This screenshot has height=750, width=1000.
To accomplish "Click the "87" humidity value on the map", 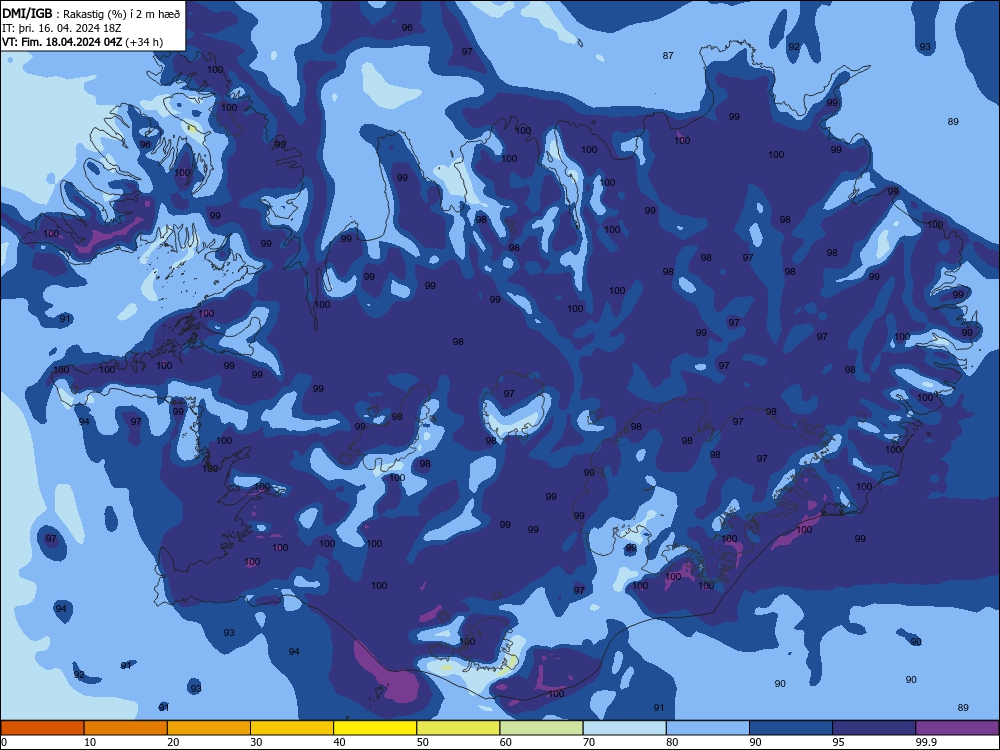I will coord(668,55).
